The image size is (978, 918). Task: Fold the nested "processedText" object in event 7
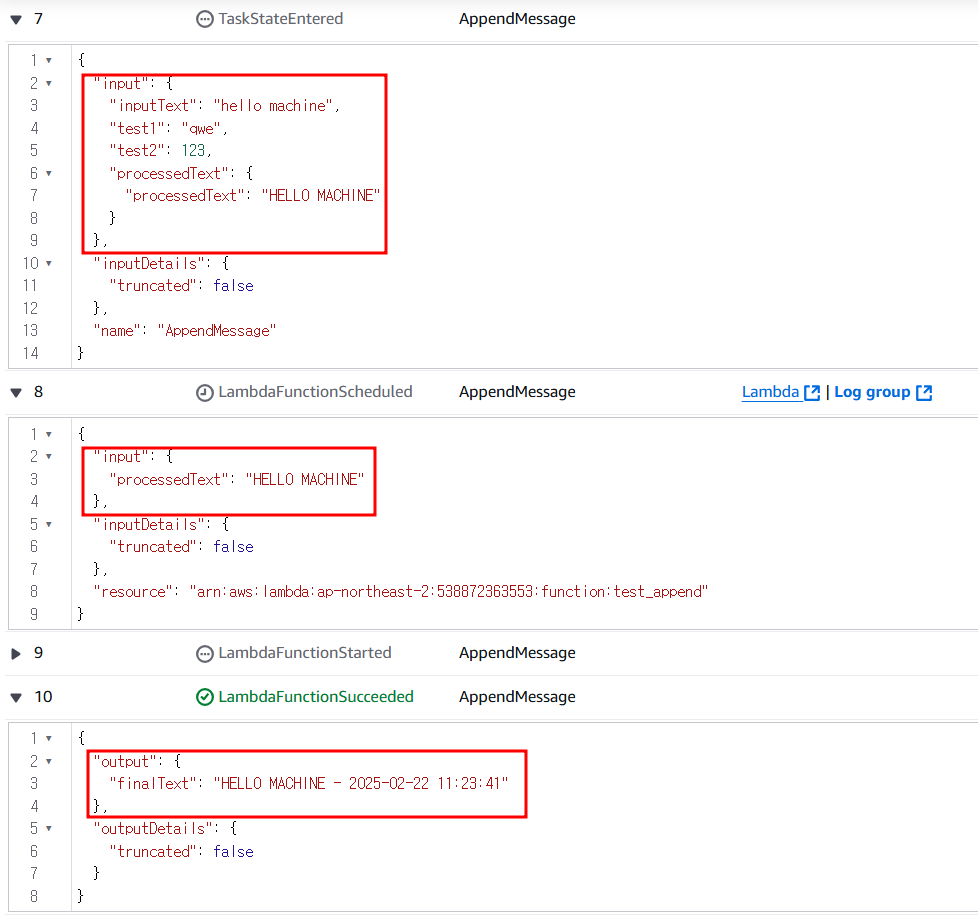(49, 173)
